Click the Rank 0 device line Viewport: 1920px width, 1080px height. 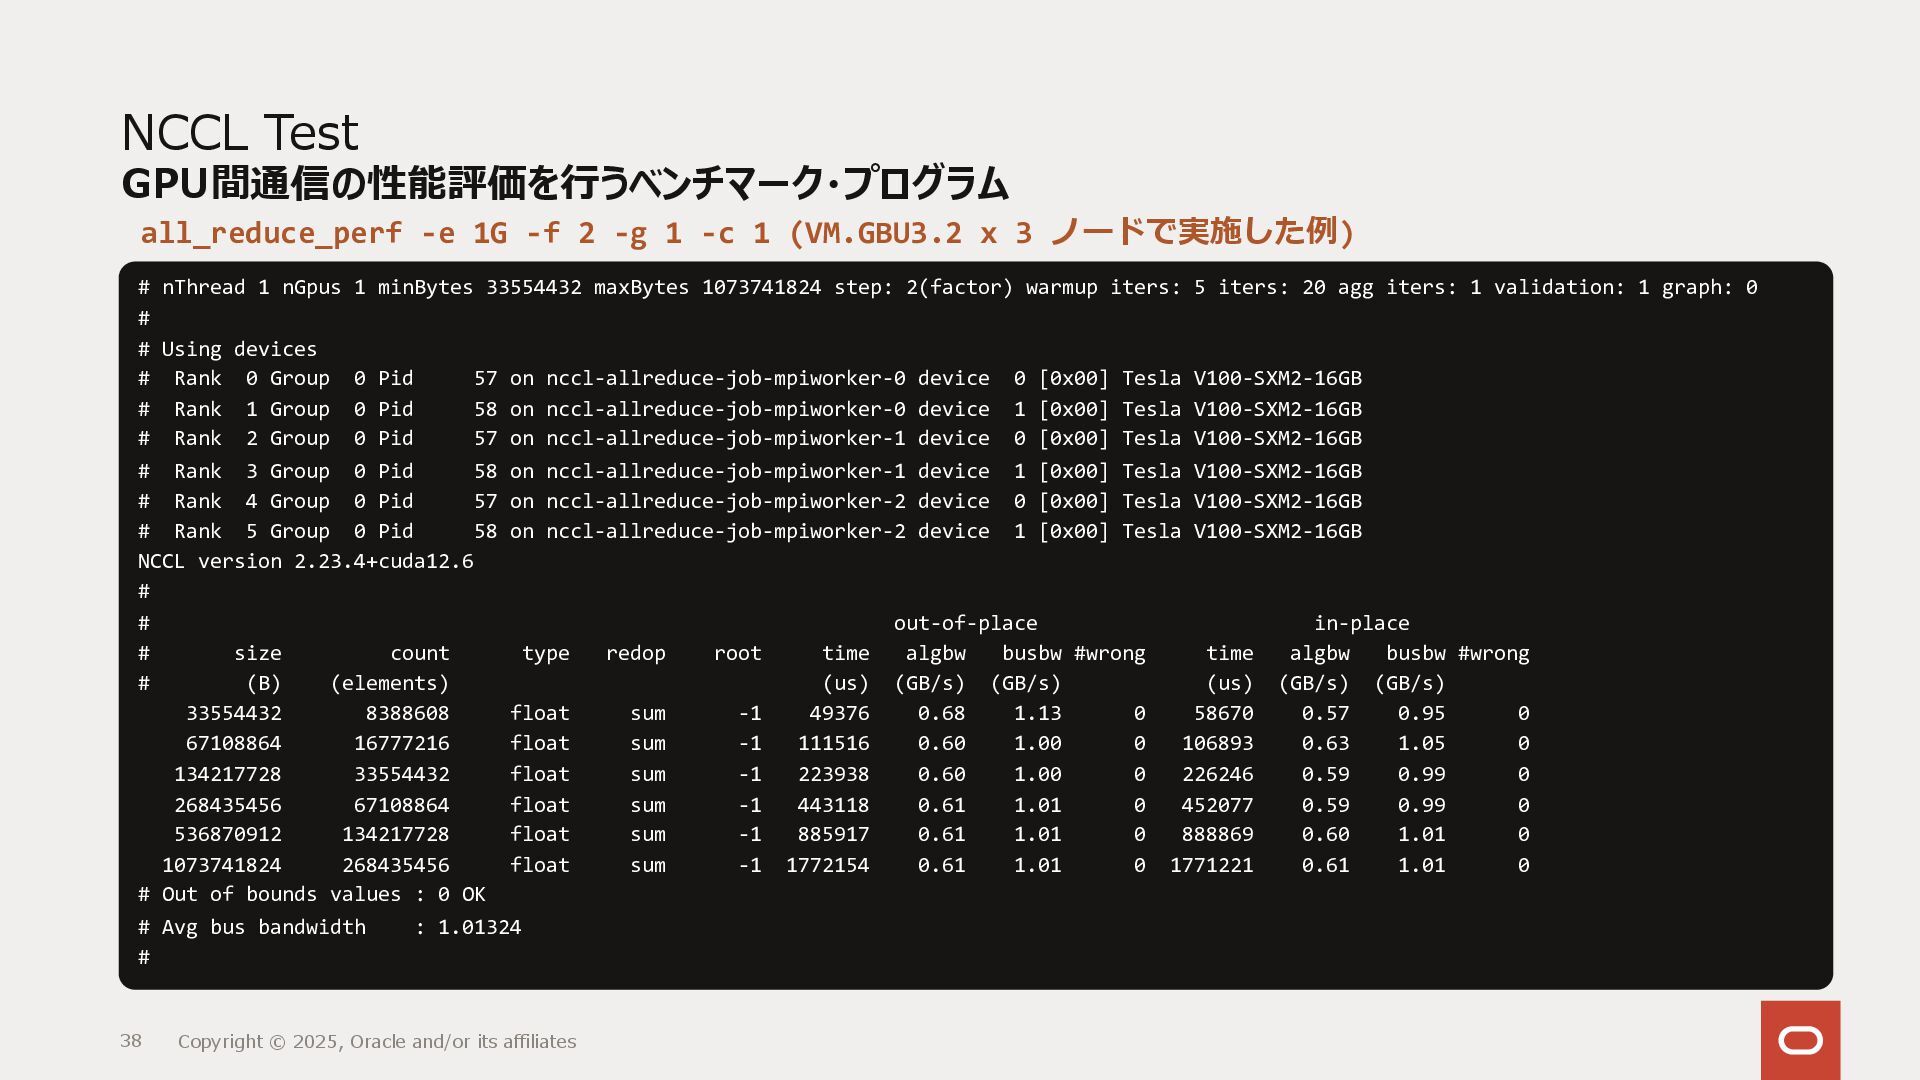(750, 379)
